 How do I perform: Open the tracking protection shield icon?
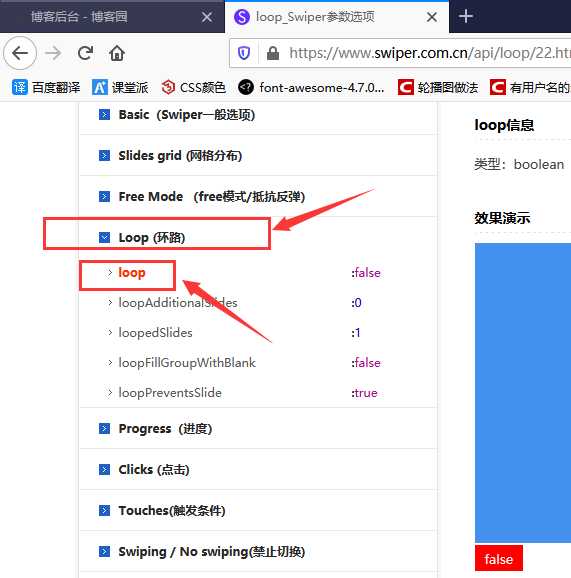(x=244, y=53)
